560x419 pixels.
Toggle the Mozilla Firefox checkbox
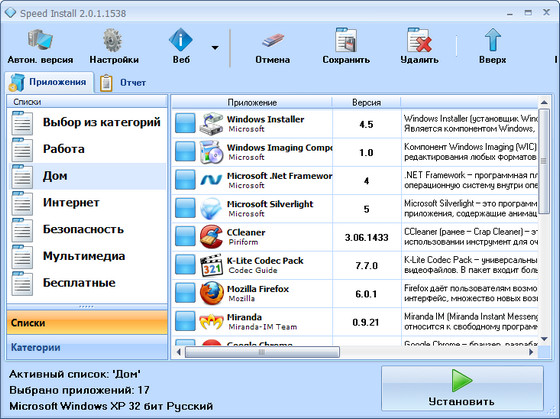pyautogui.click(x=185, y=293)
